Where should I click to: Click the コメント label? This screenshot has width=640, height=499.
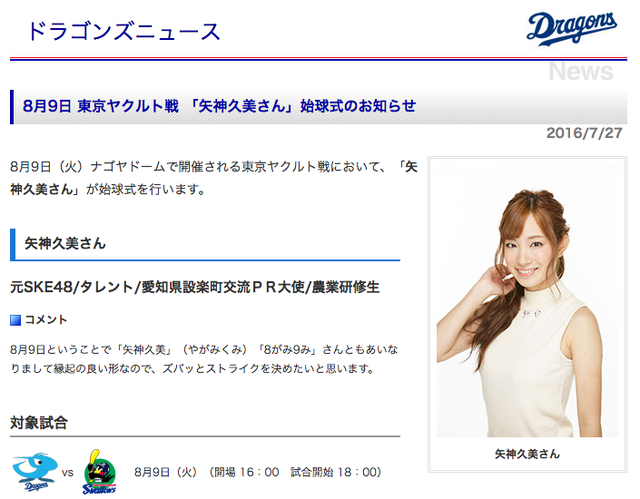tap(46, 319)
